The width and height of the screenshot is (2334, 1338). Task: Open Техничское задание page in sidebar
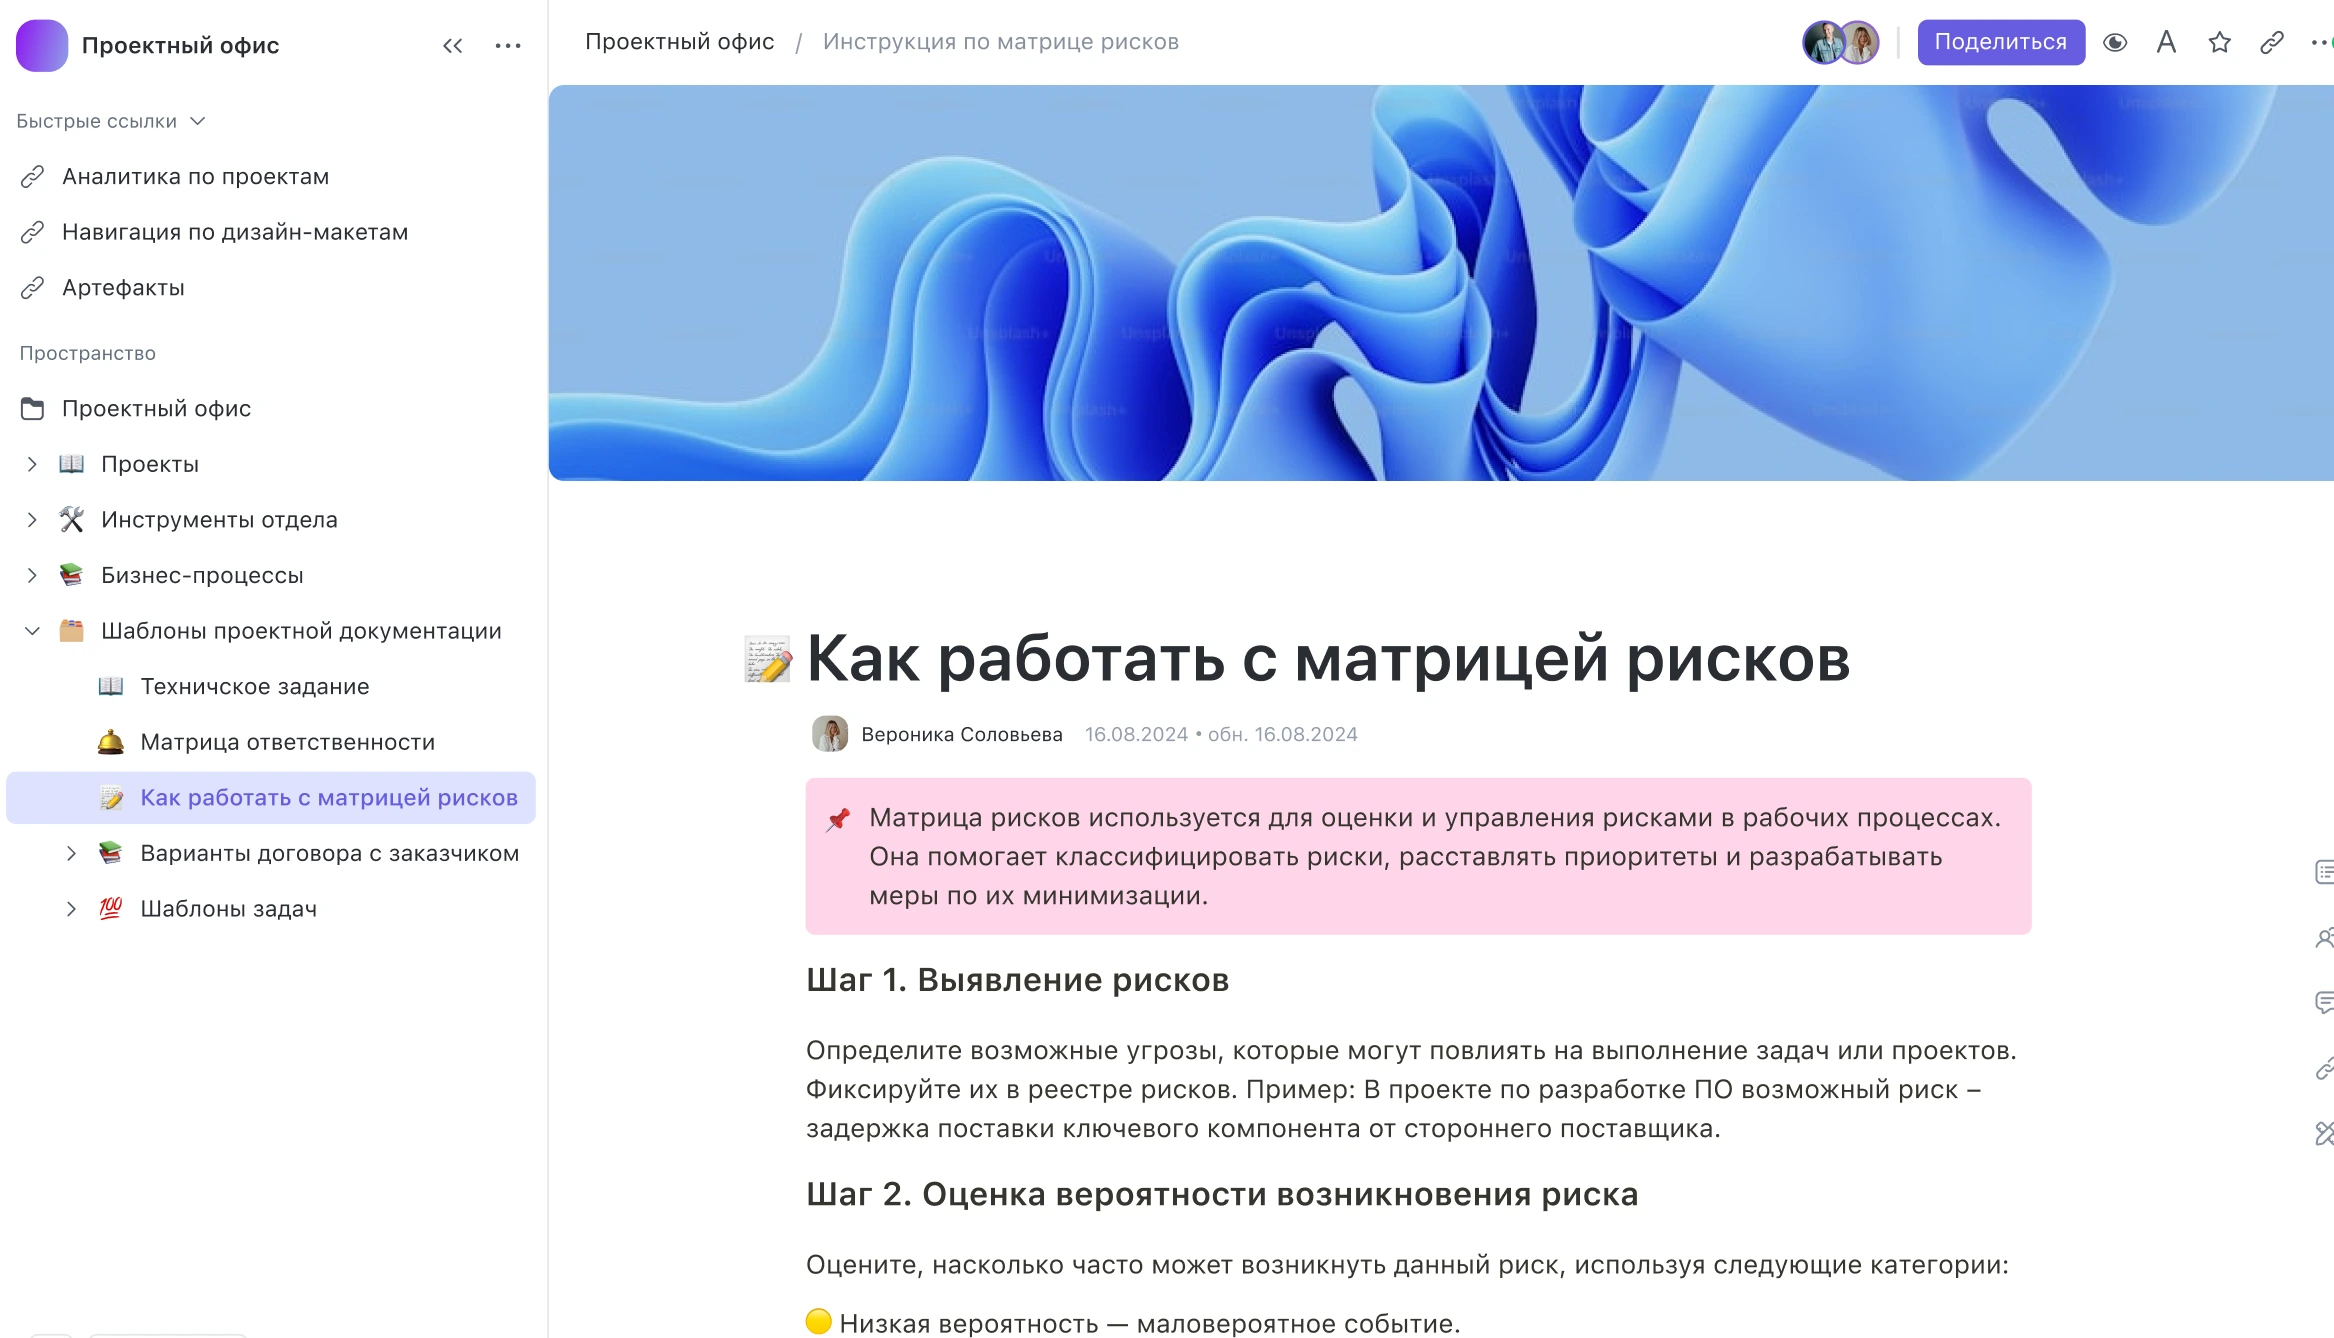point(254,686)
